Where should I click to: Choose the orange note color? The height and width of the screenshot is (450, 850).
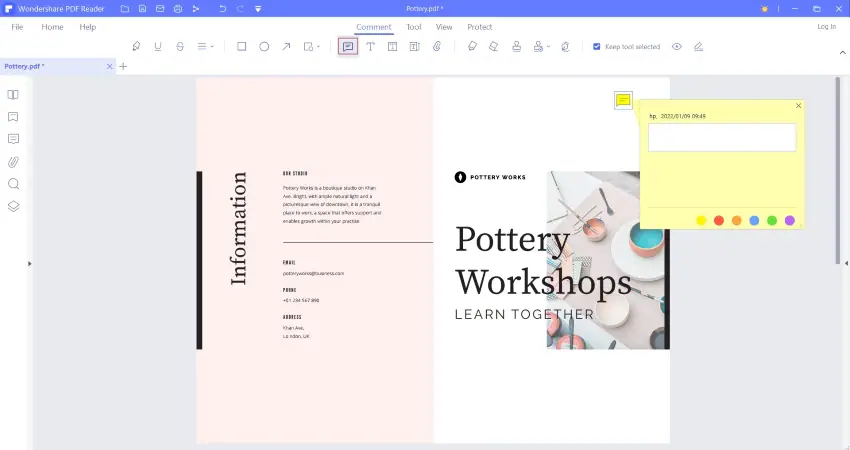pyautogui.click(x=736, y=220)
